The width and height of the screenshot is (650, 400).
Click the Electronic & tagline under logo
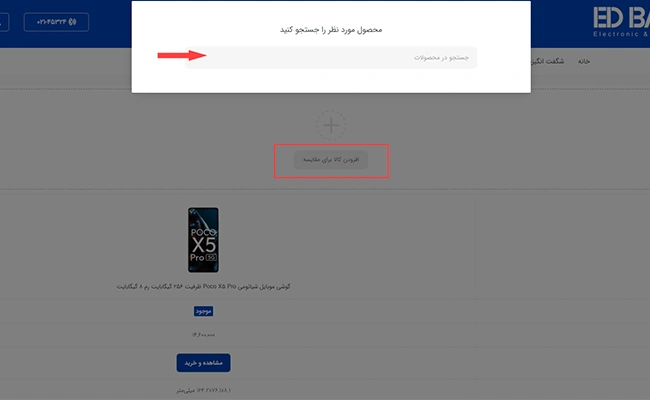(x=621, y=34)
